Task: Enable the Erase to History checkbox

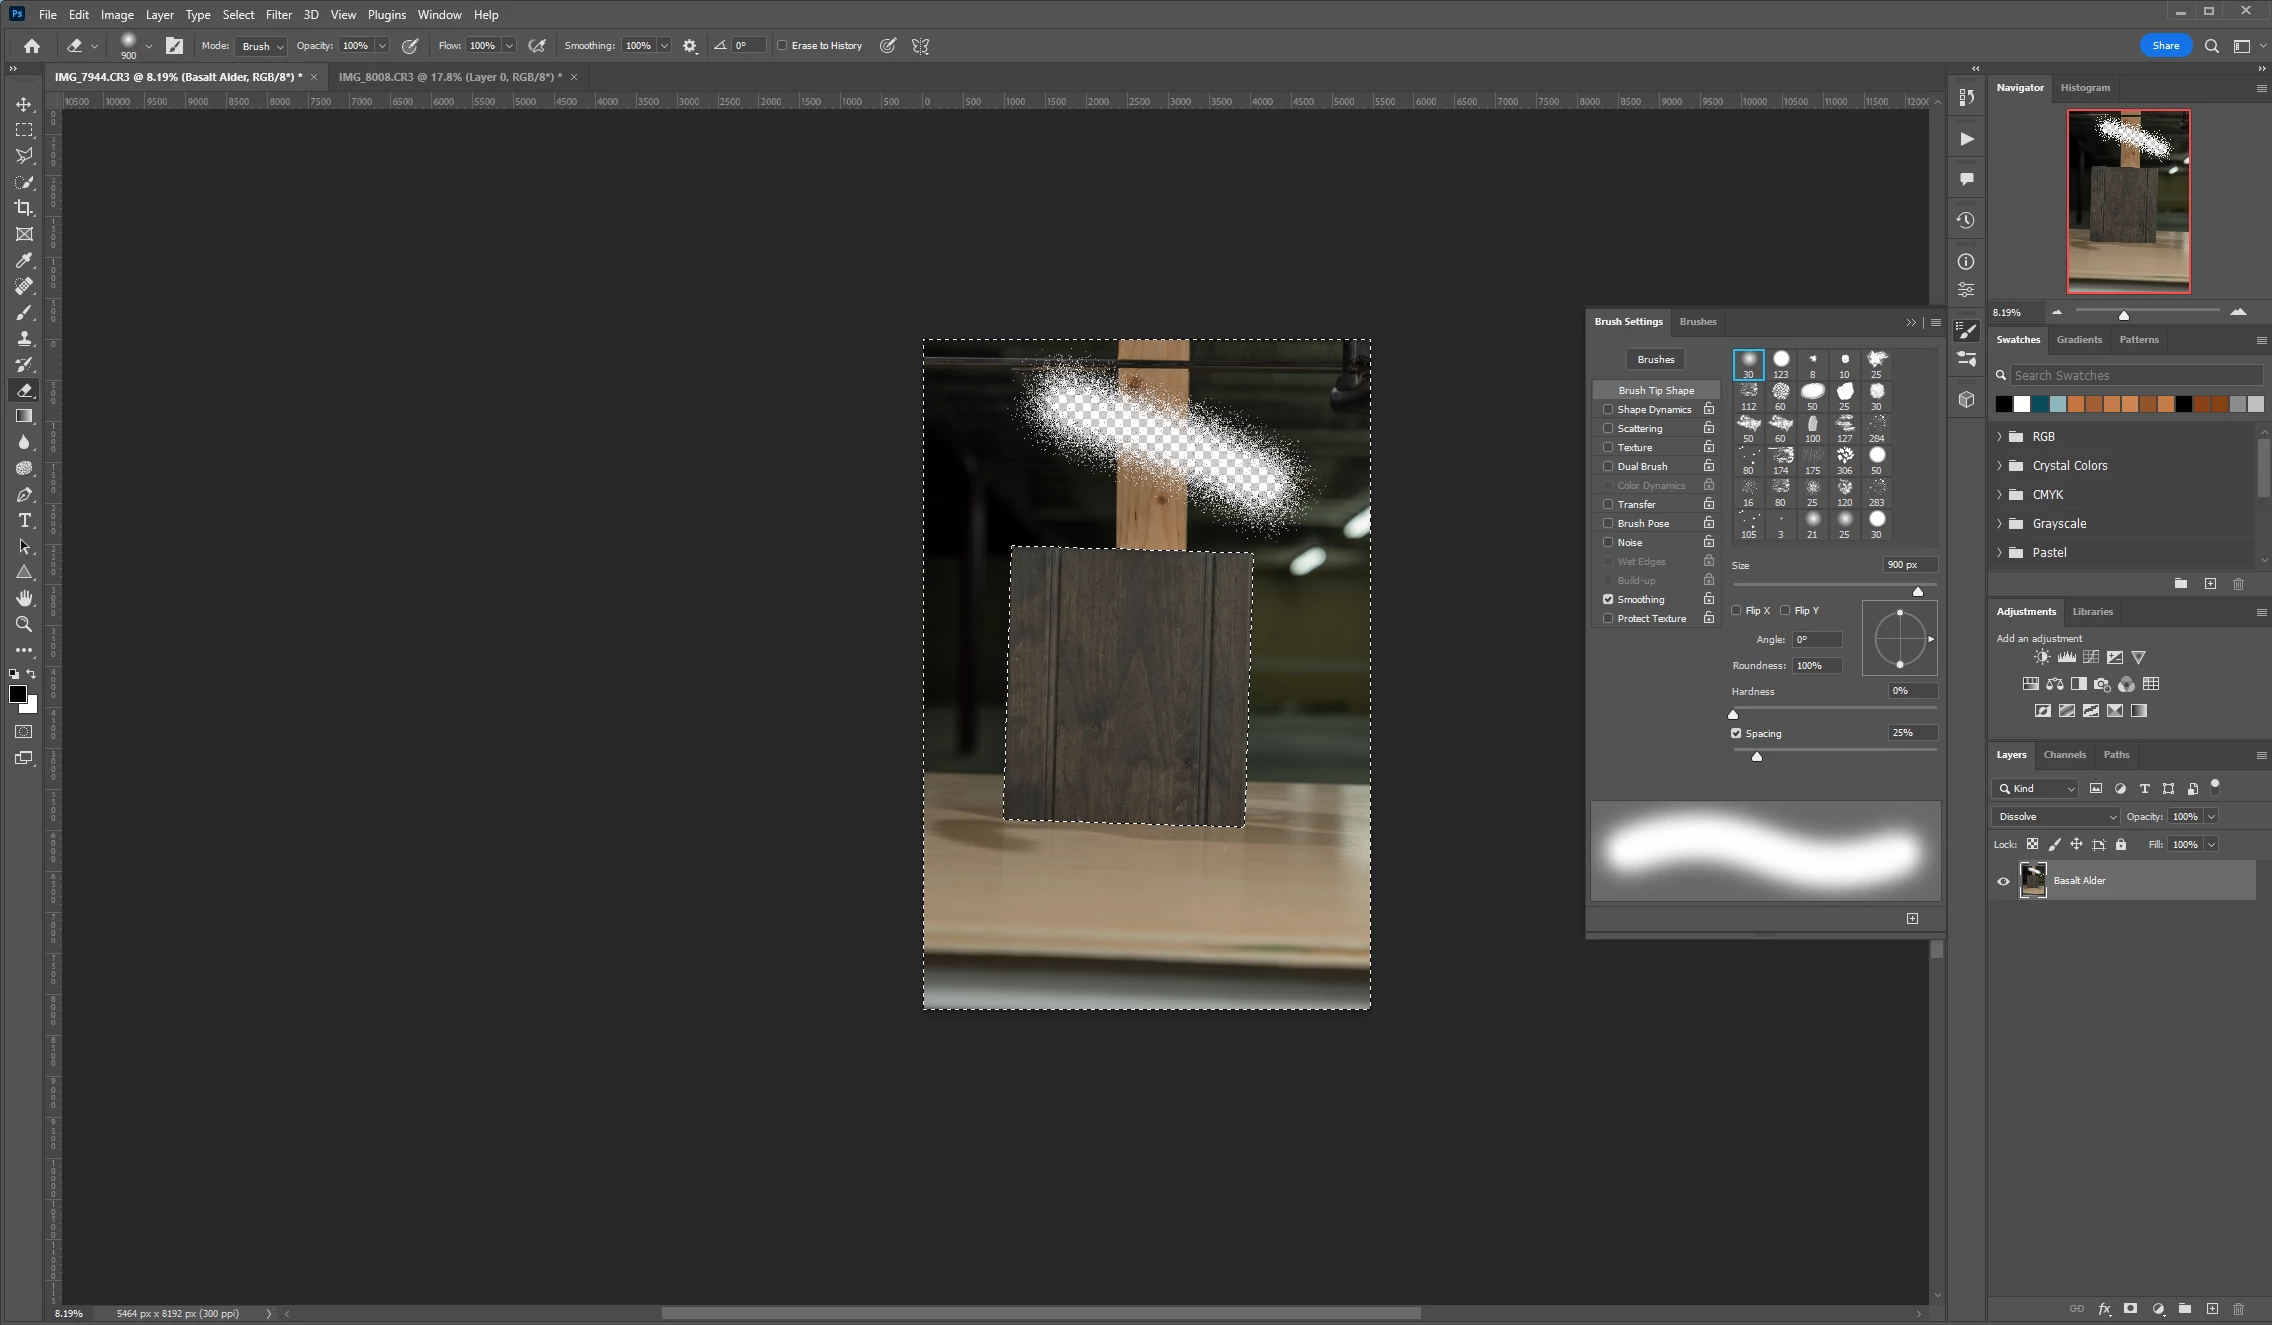Action: (783, 46)
